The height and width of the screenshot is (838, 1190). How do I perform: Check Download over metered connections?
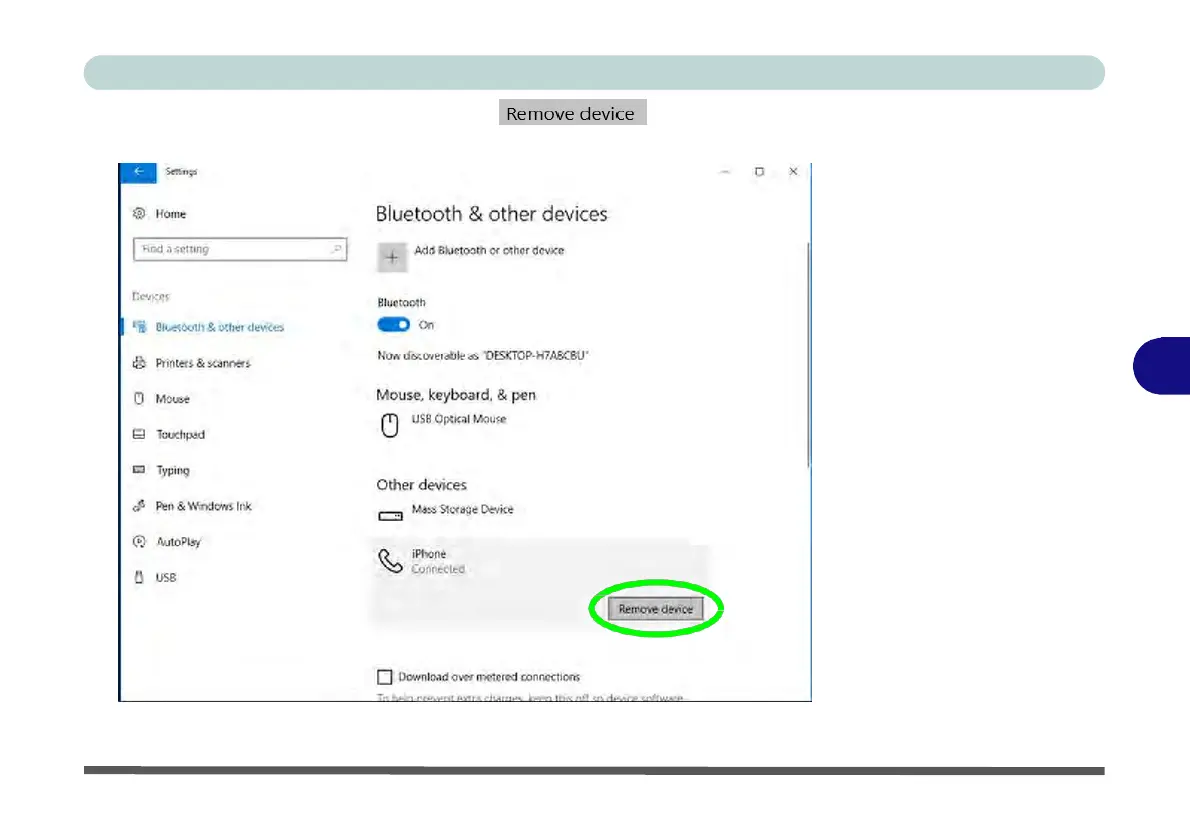[x=385, y=677]
